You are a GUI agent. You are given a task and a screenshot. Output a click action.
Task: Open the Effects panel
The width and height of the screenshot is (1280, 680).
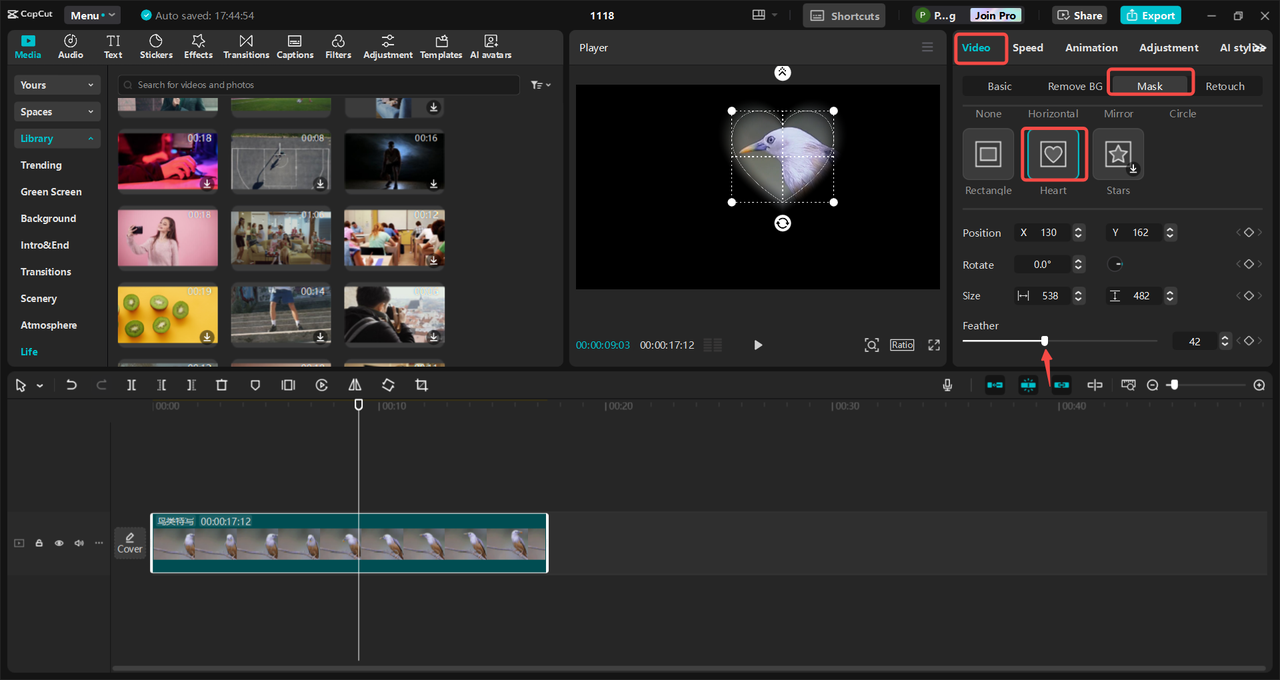point(198,46)
